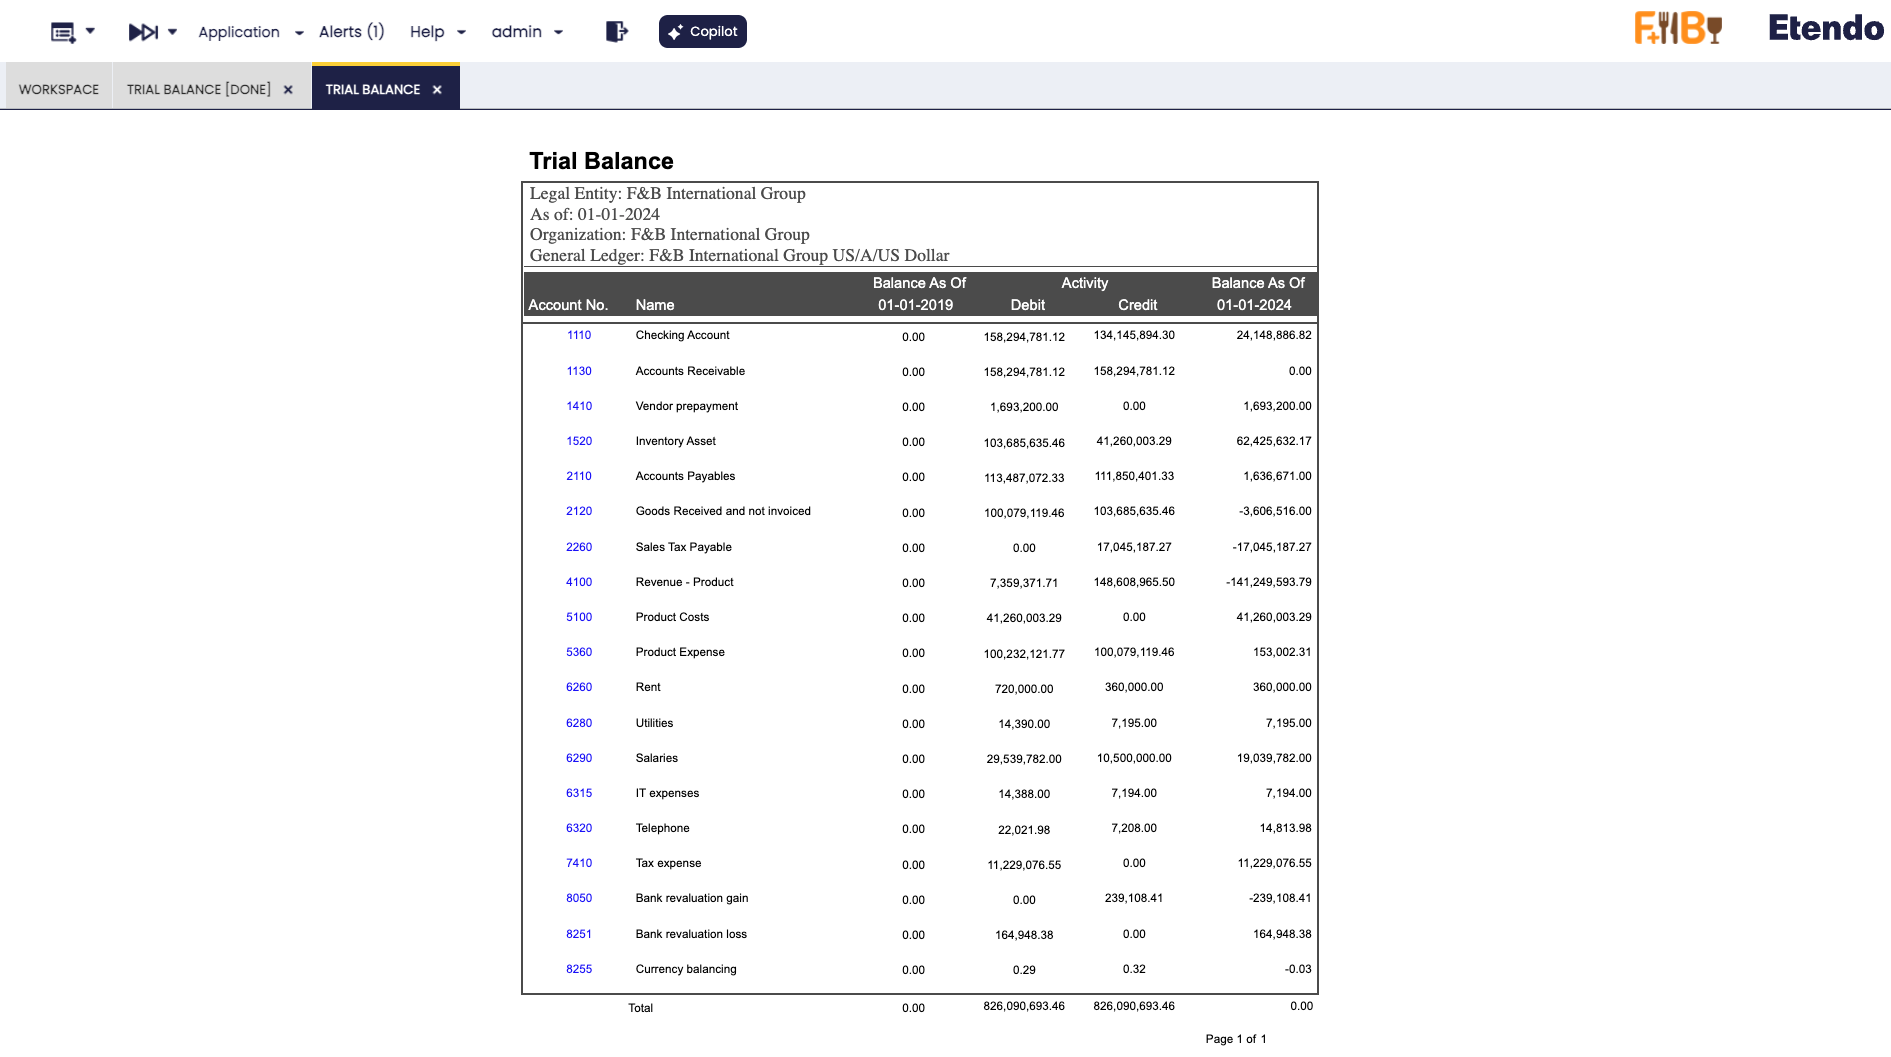Switch to Trial Balance [Done] tab
The height and width of the screenshot is (1057, 1891).
point(198,90)
